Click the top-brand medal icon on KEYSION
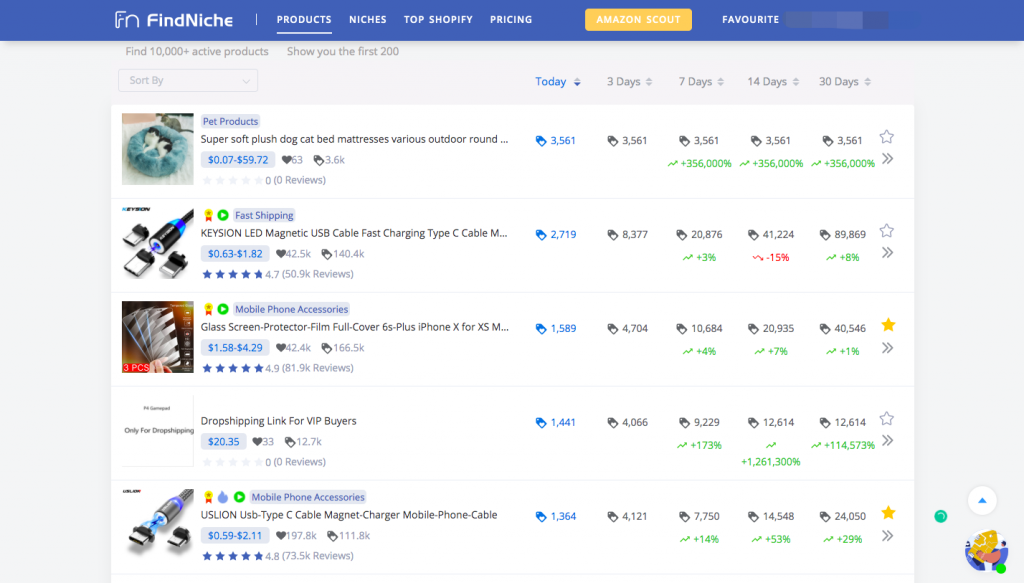 (x=208, y=215)
